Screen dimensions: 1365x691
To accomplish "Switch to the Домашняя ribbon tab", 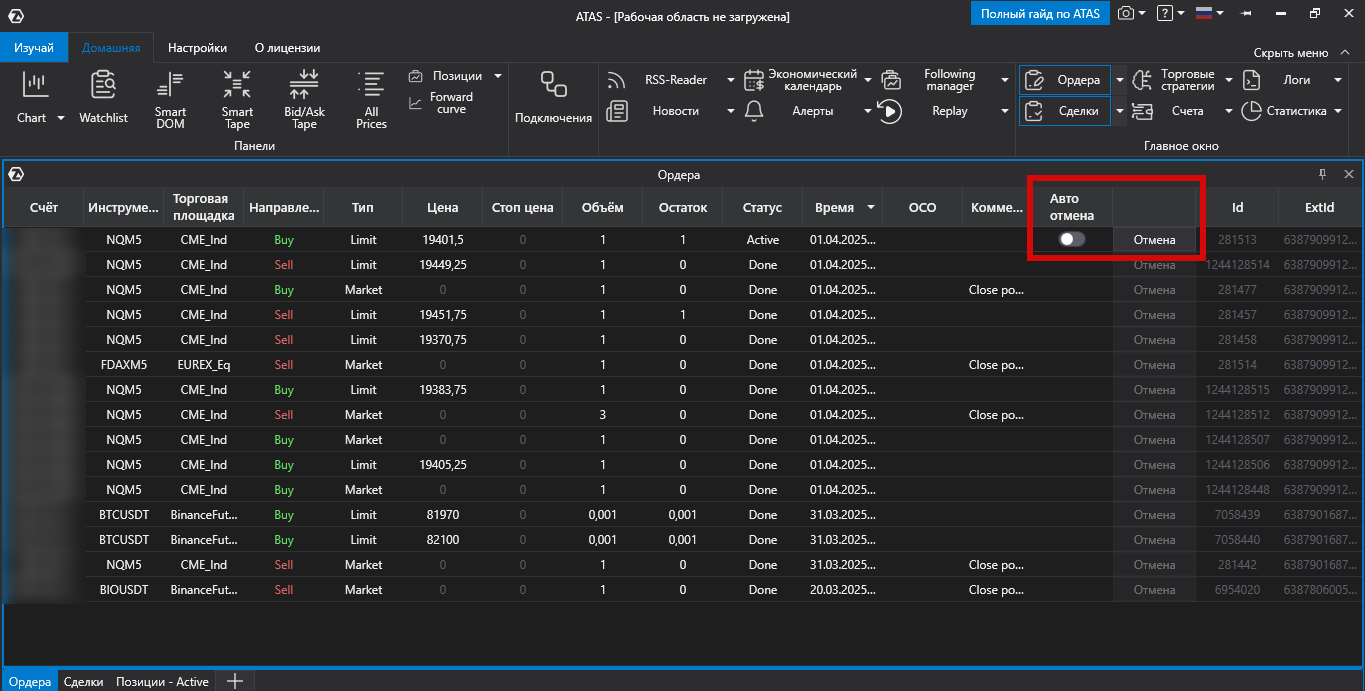I will tap(111, 47).
